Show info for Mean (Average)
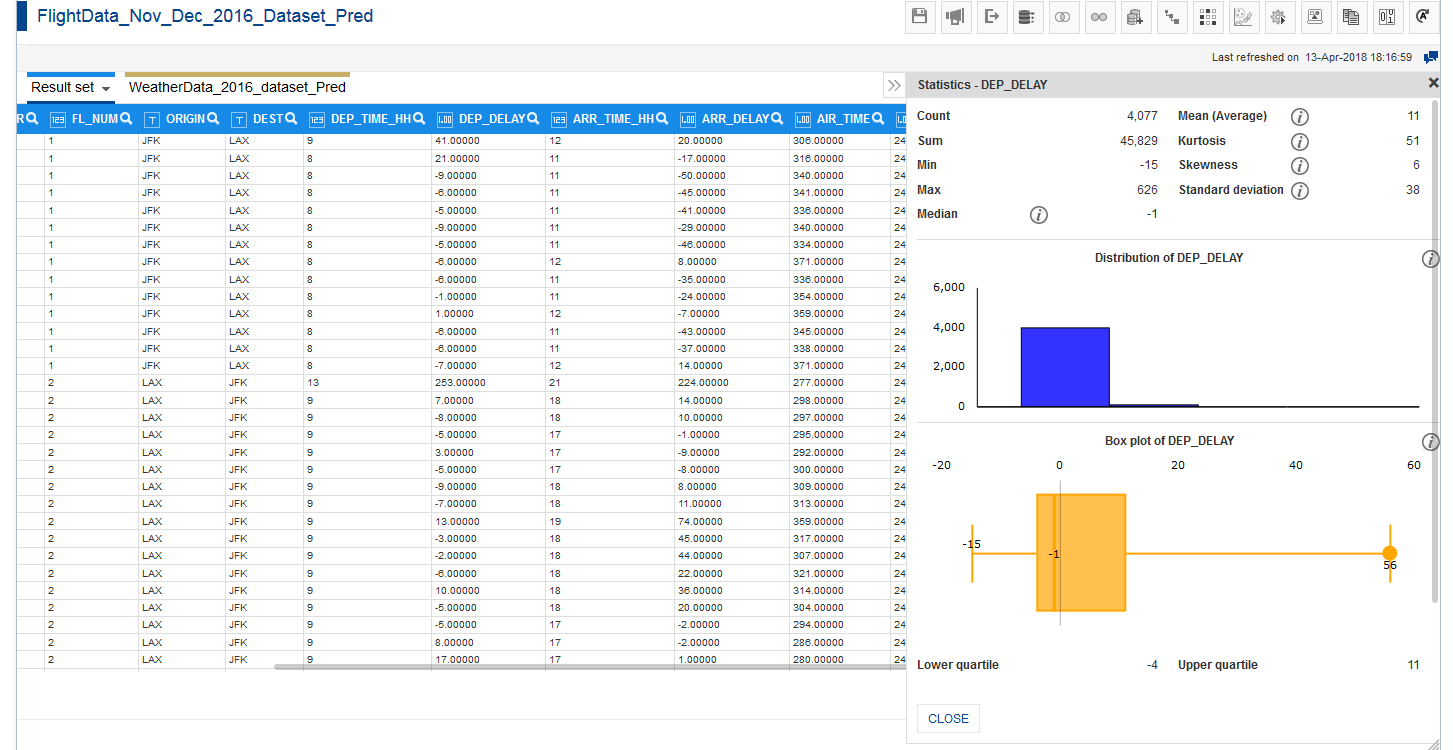Viewport: 1453px width, 750px height. (x=1300, y=117)
